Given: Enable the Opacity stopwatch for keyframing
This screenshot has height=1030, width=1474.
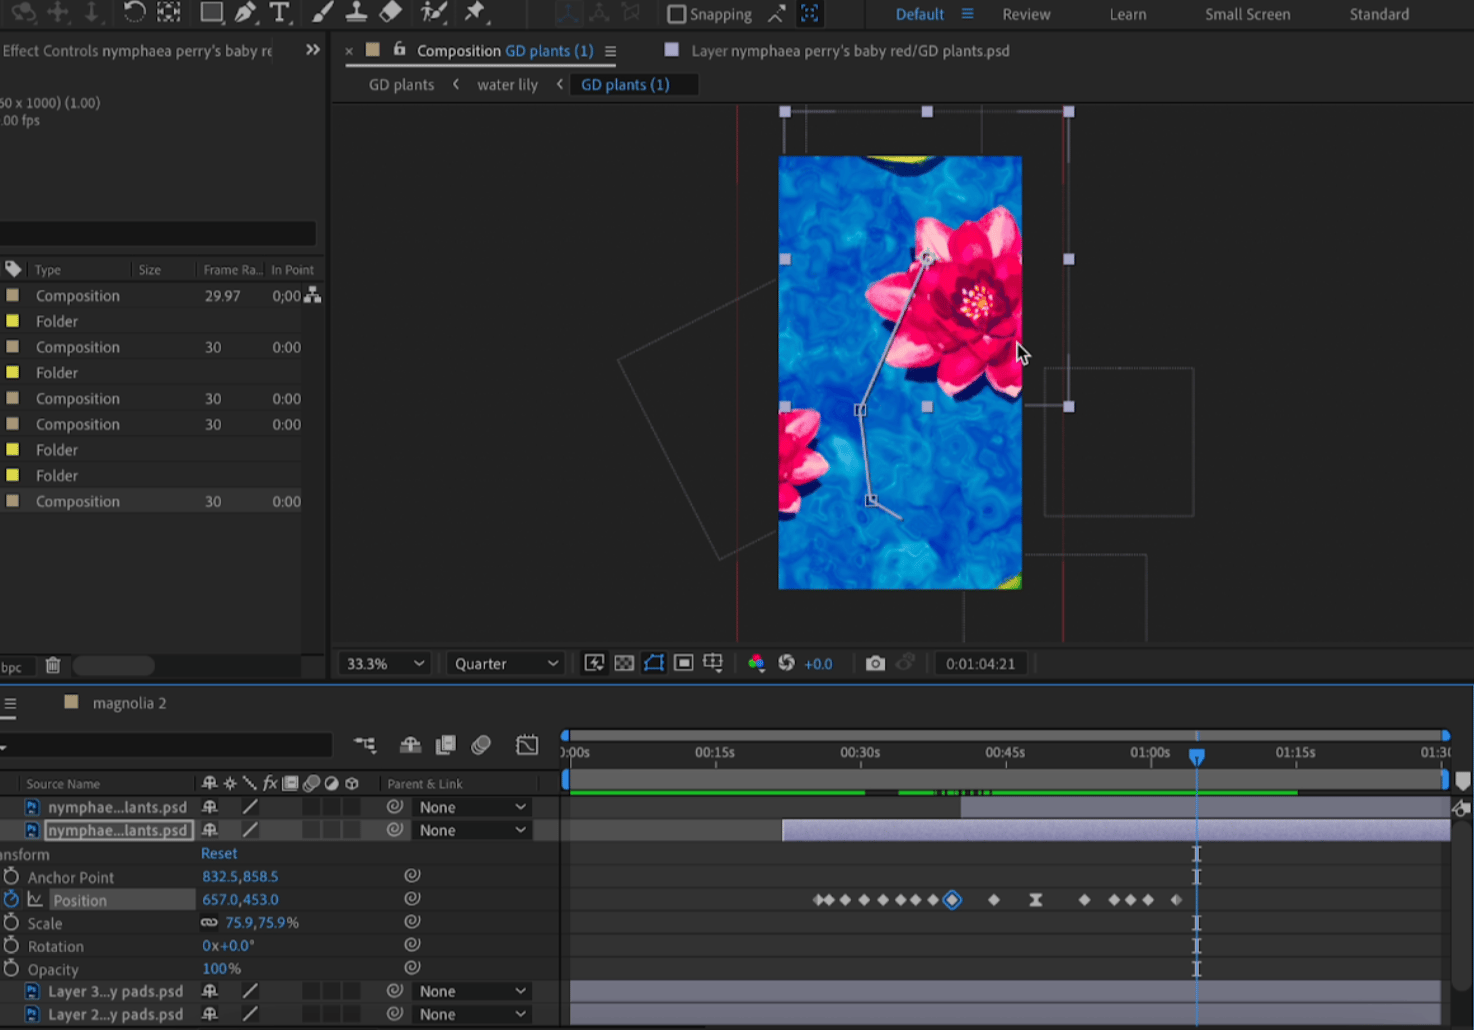Looking at the screenshot, I should [x=11, y=968].
